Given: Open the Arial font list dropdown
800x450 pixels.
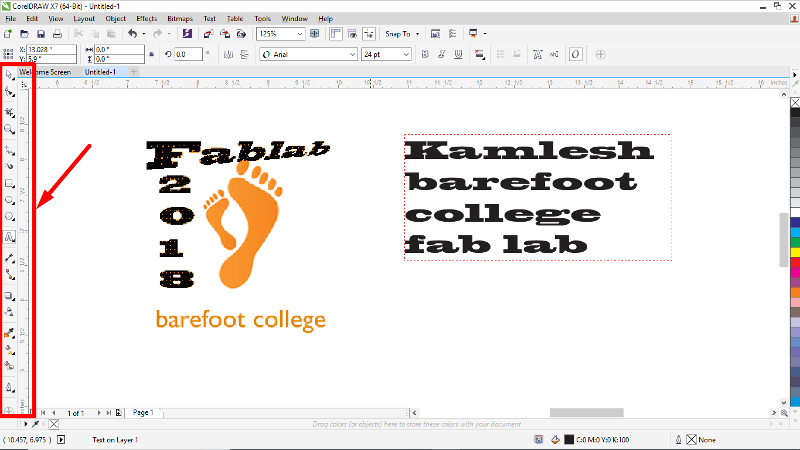Looking at the screenshot, I should [352, 54].
